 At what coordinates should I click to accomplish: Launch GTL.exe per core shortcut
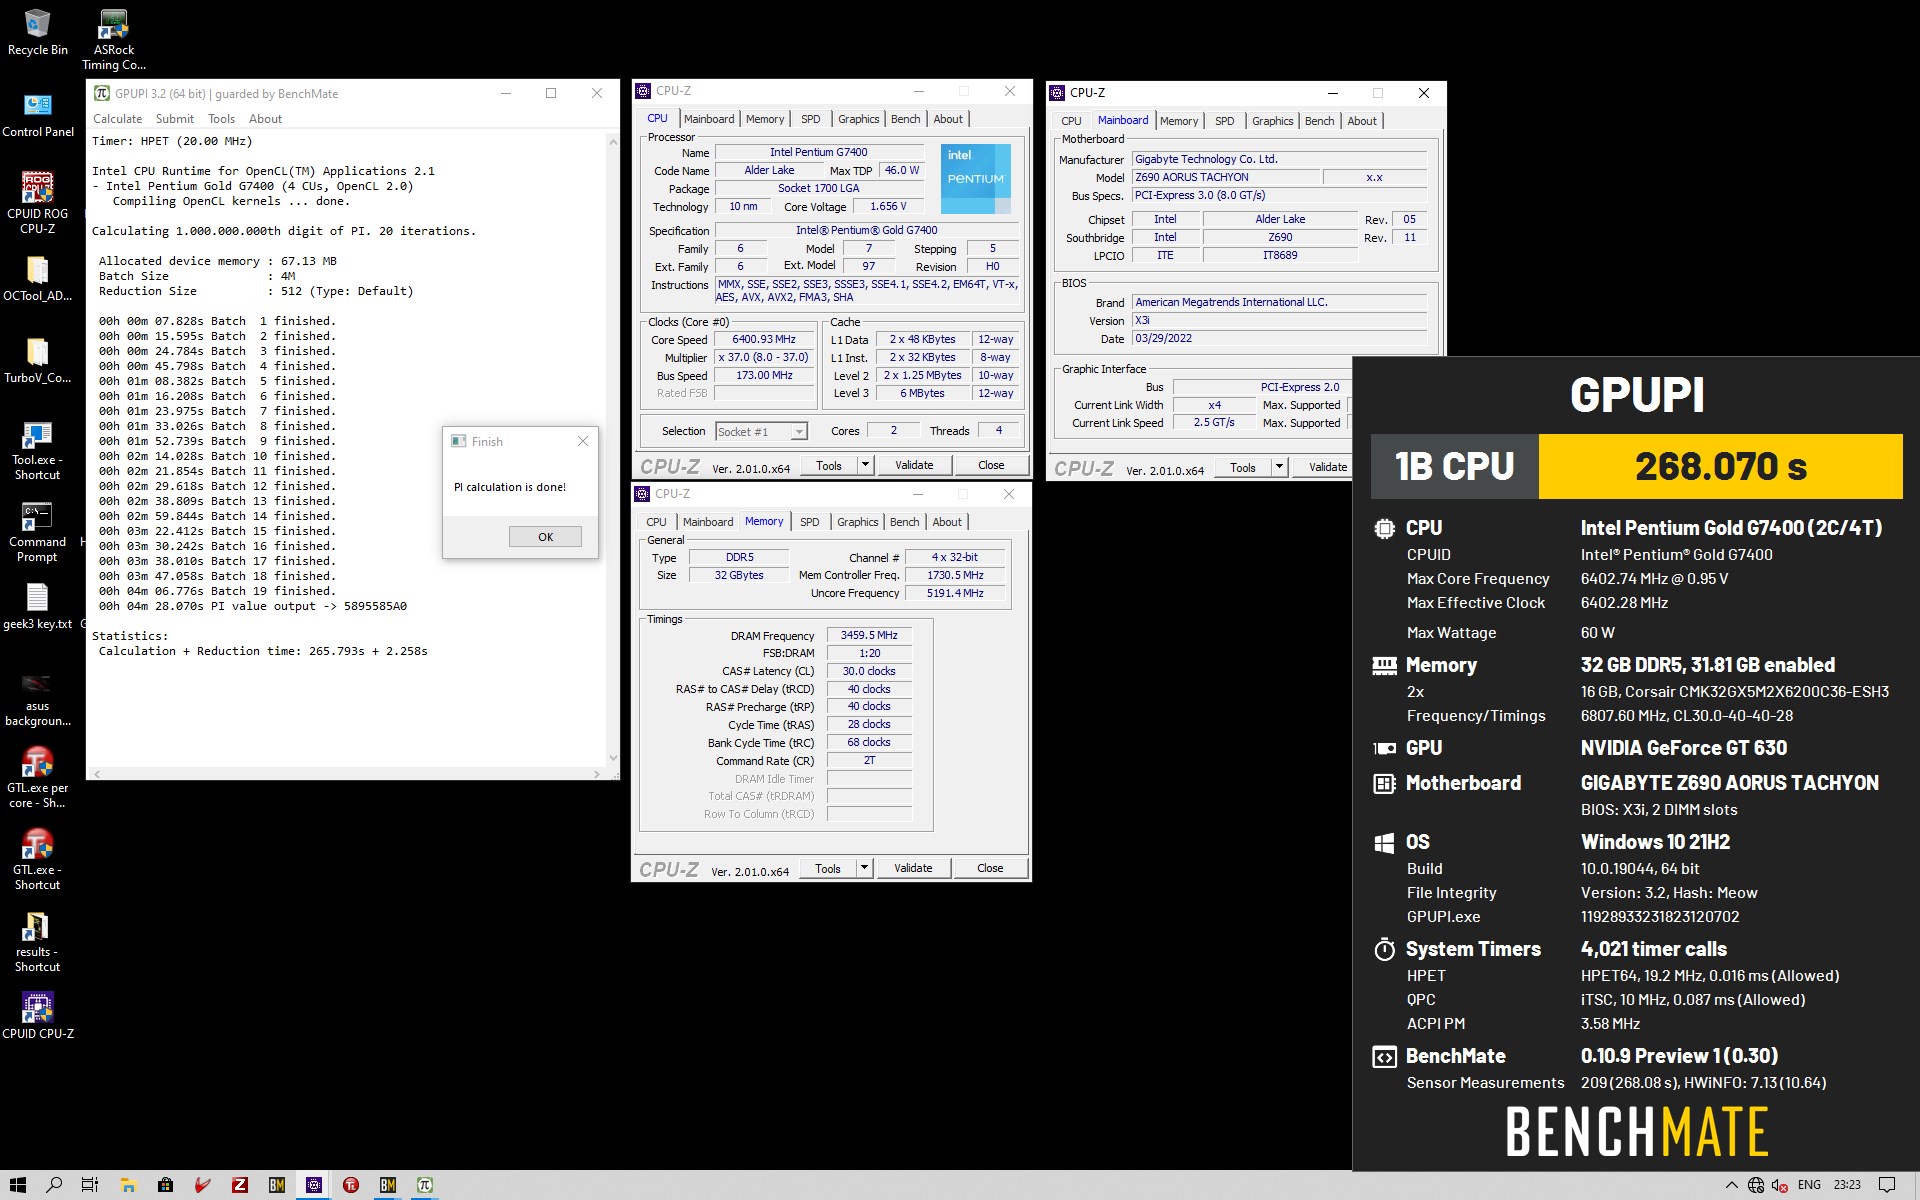pyautogui.click(x=38, y=778)
